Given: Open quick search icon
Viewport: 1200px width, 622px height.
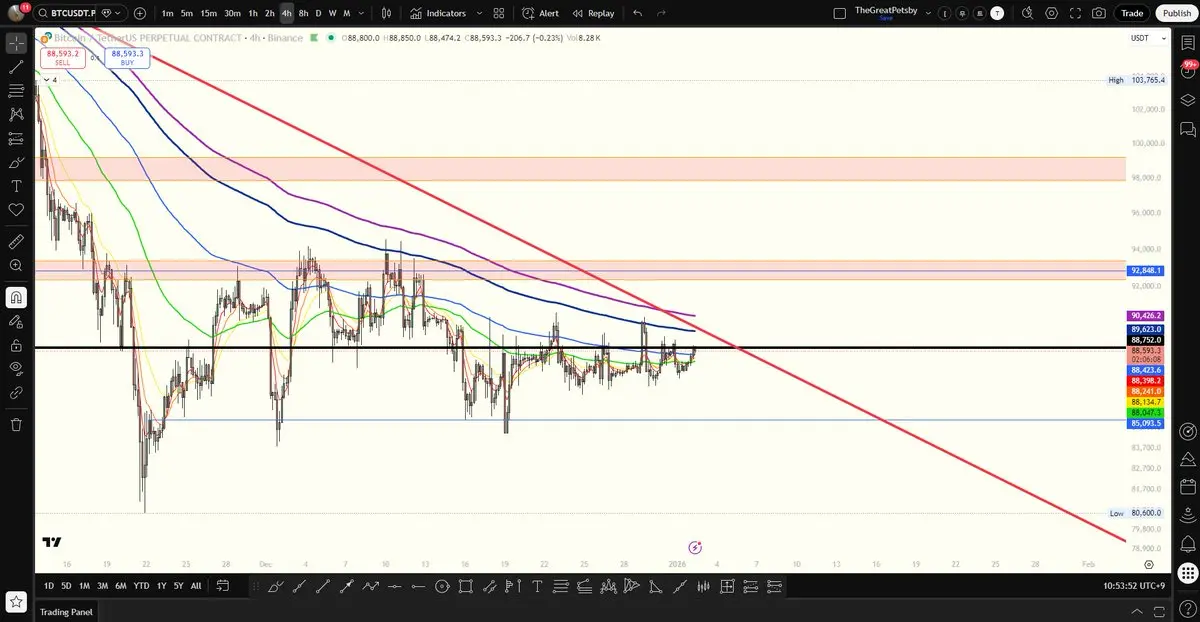Looking at the screenshot, I should pos(1026,13).
